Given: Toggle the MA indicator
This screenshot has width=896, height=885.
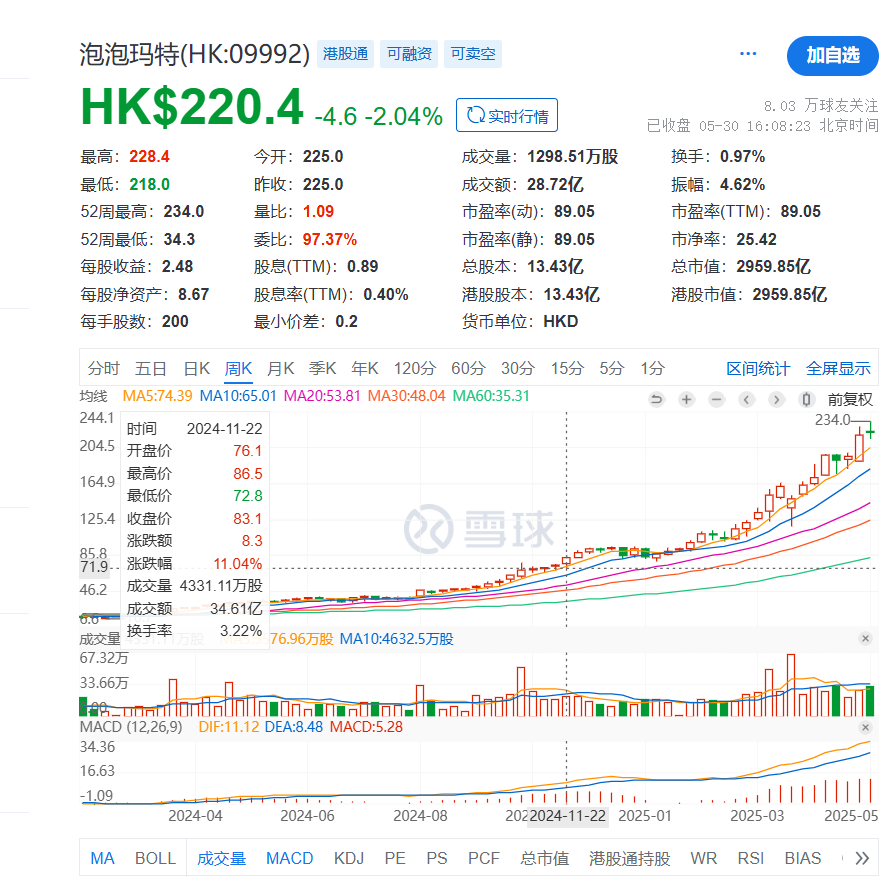Looking at the screenshot, I should pos(102,858).
